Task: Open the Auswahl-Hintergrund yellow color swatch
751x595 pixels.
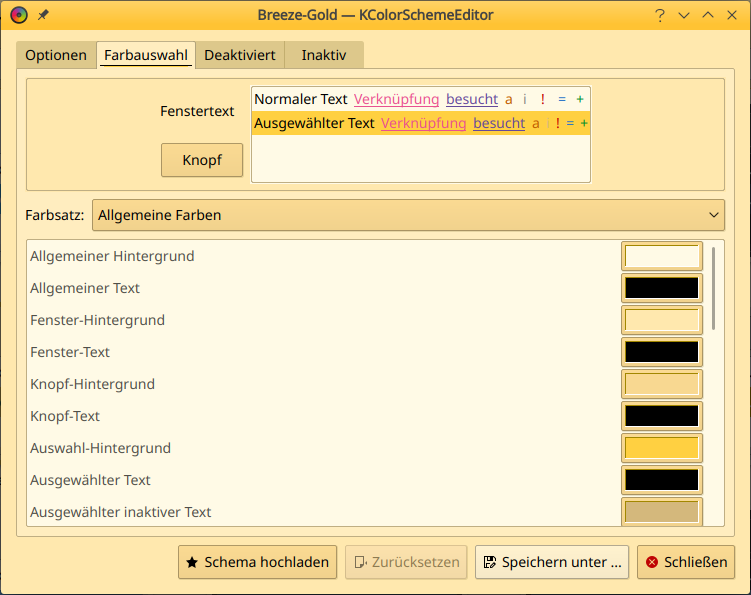Action: [662, 448]
